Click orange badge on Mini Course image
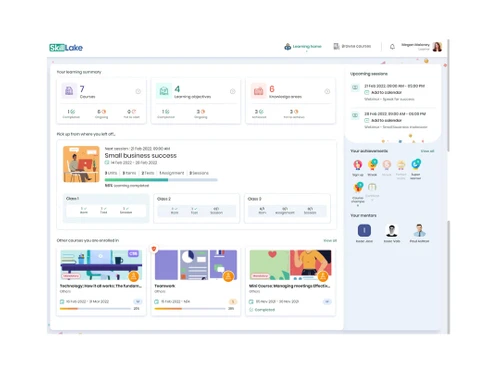This screenshot has width=500, height=375. coord(323,276)
